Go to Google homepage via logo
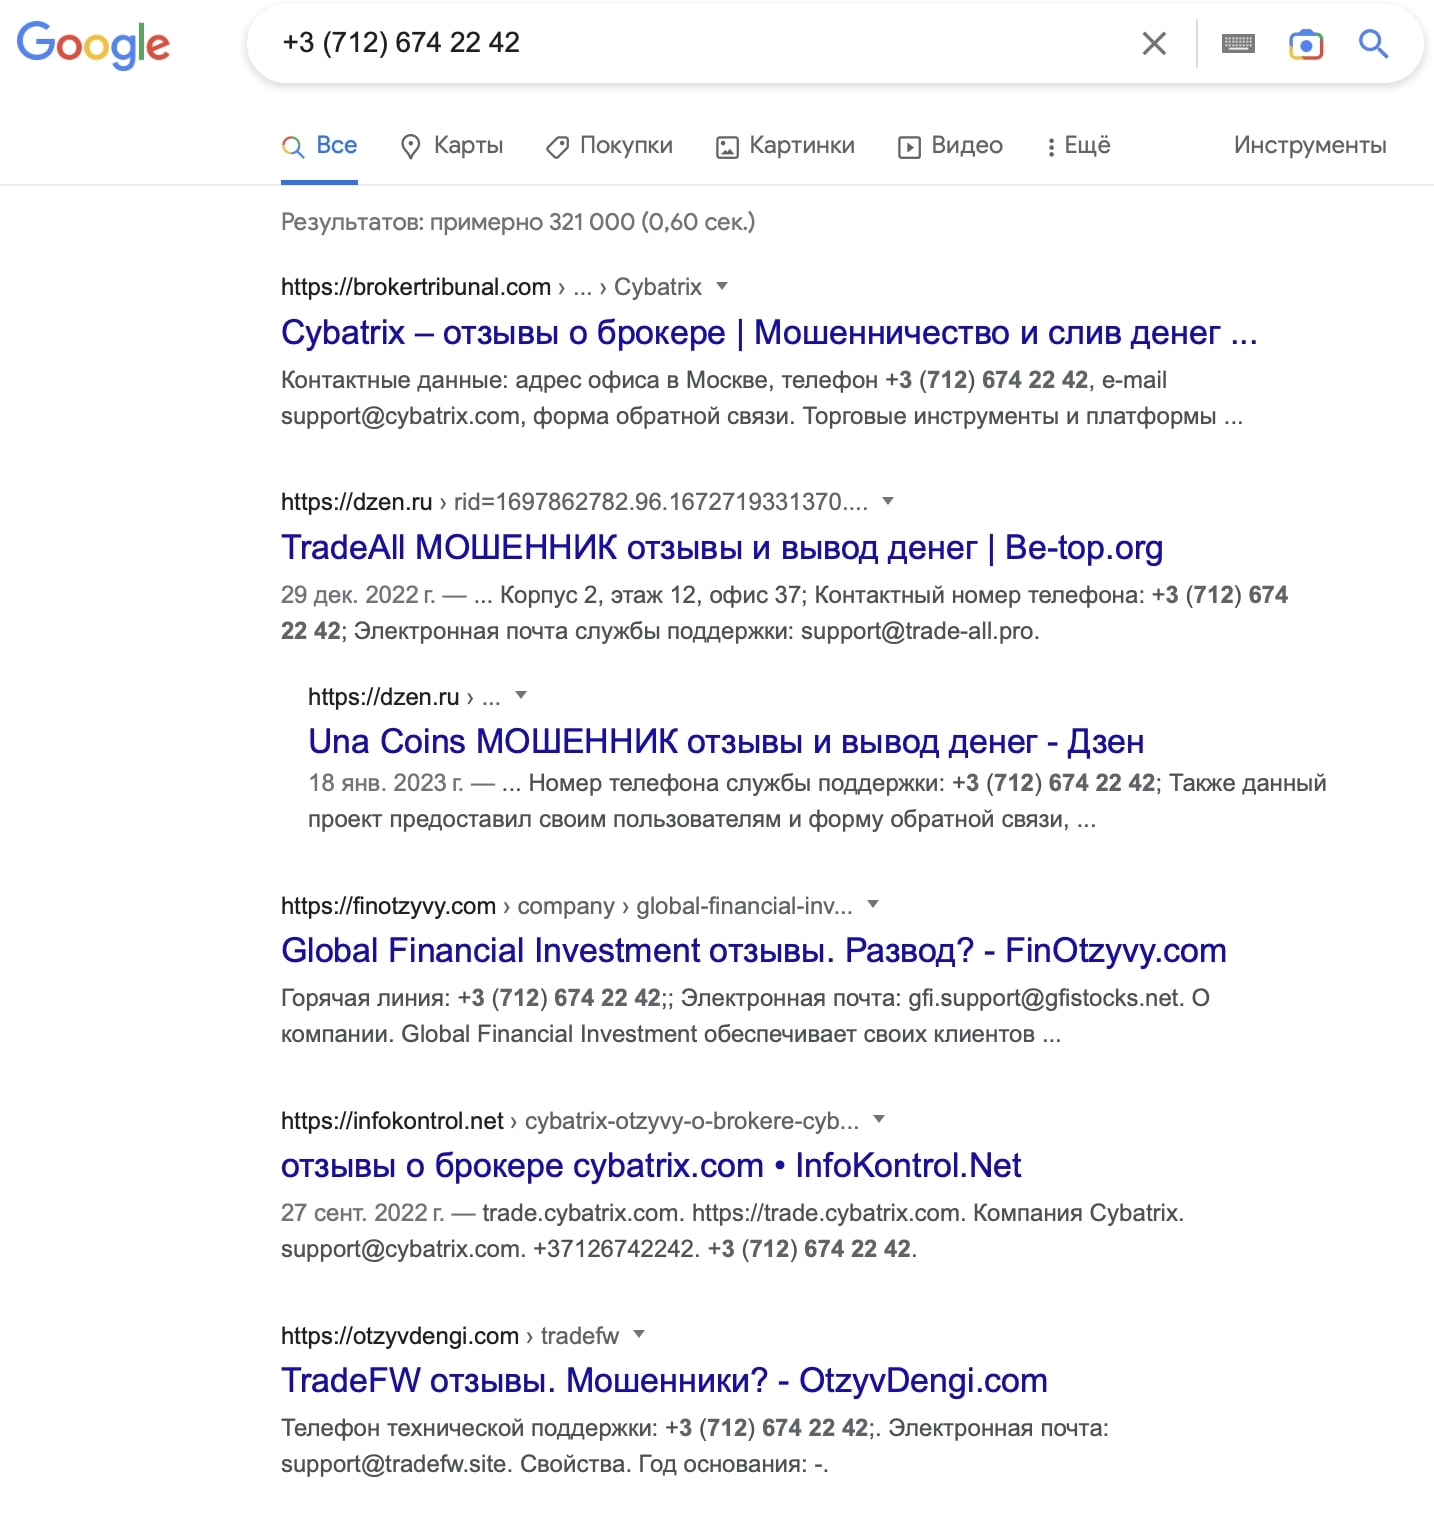The width and height of the screenshot is (1434, 1516). point(94,45)
